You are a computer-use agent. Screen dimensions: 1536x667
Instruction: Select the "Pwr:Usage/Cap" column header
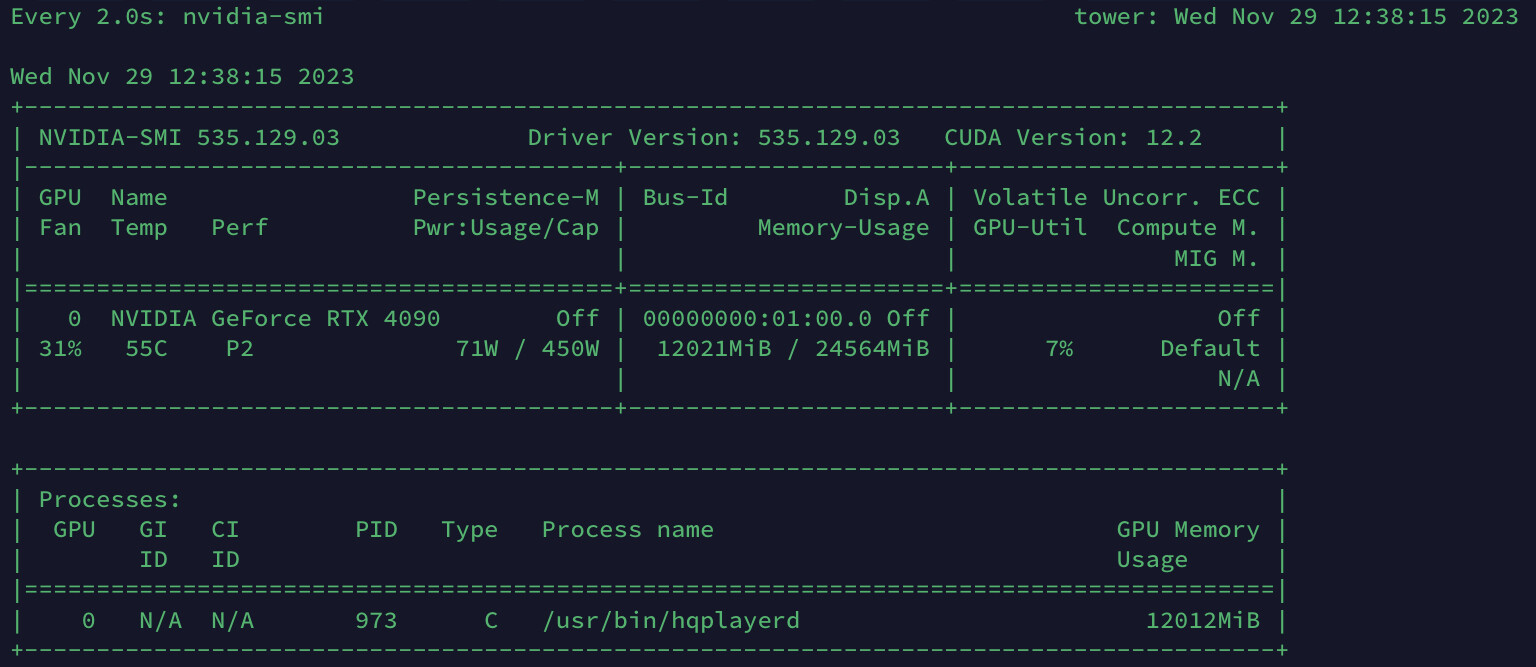pyautogui.click(x=506, y=228)
